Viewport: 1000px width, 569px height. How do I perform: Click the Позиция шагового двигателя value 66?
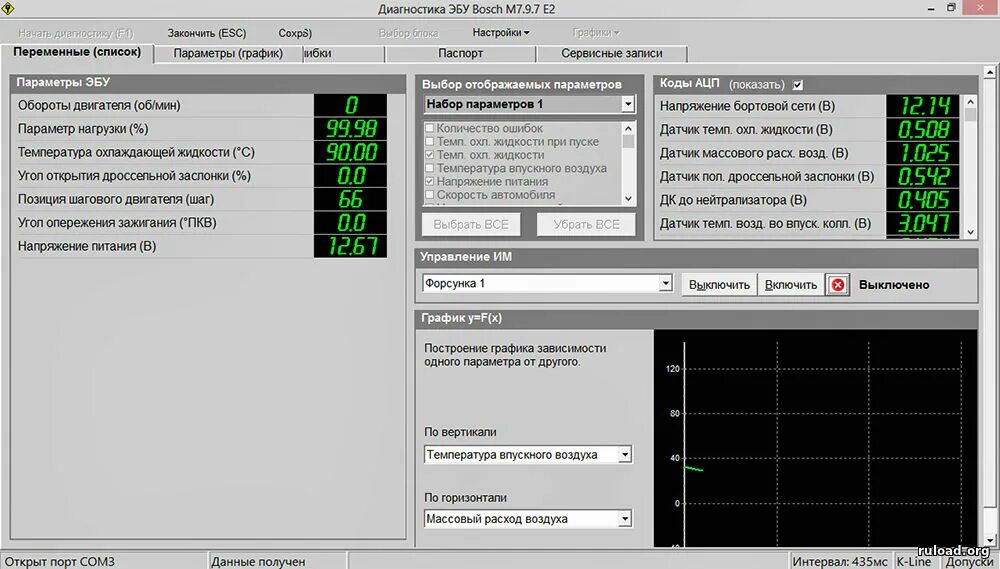point(350,199)
